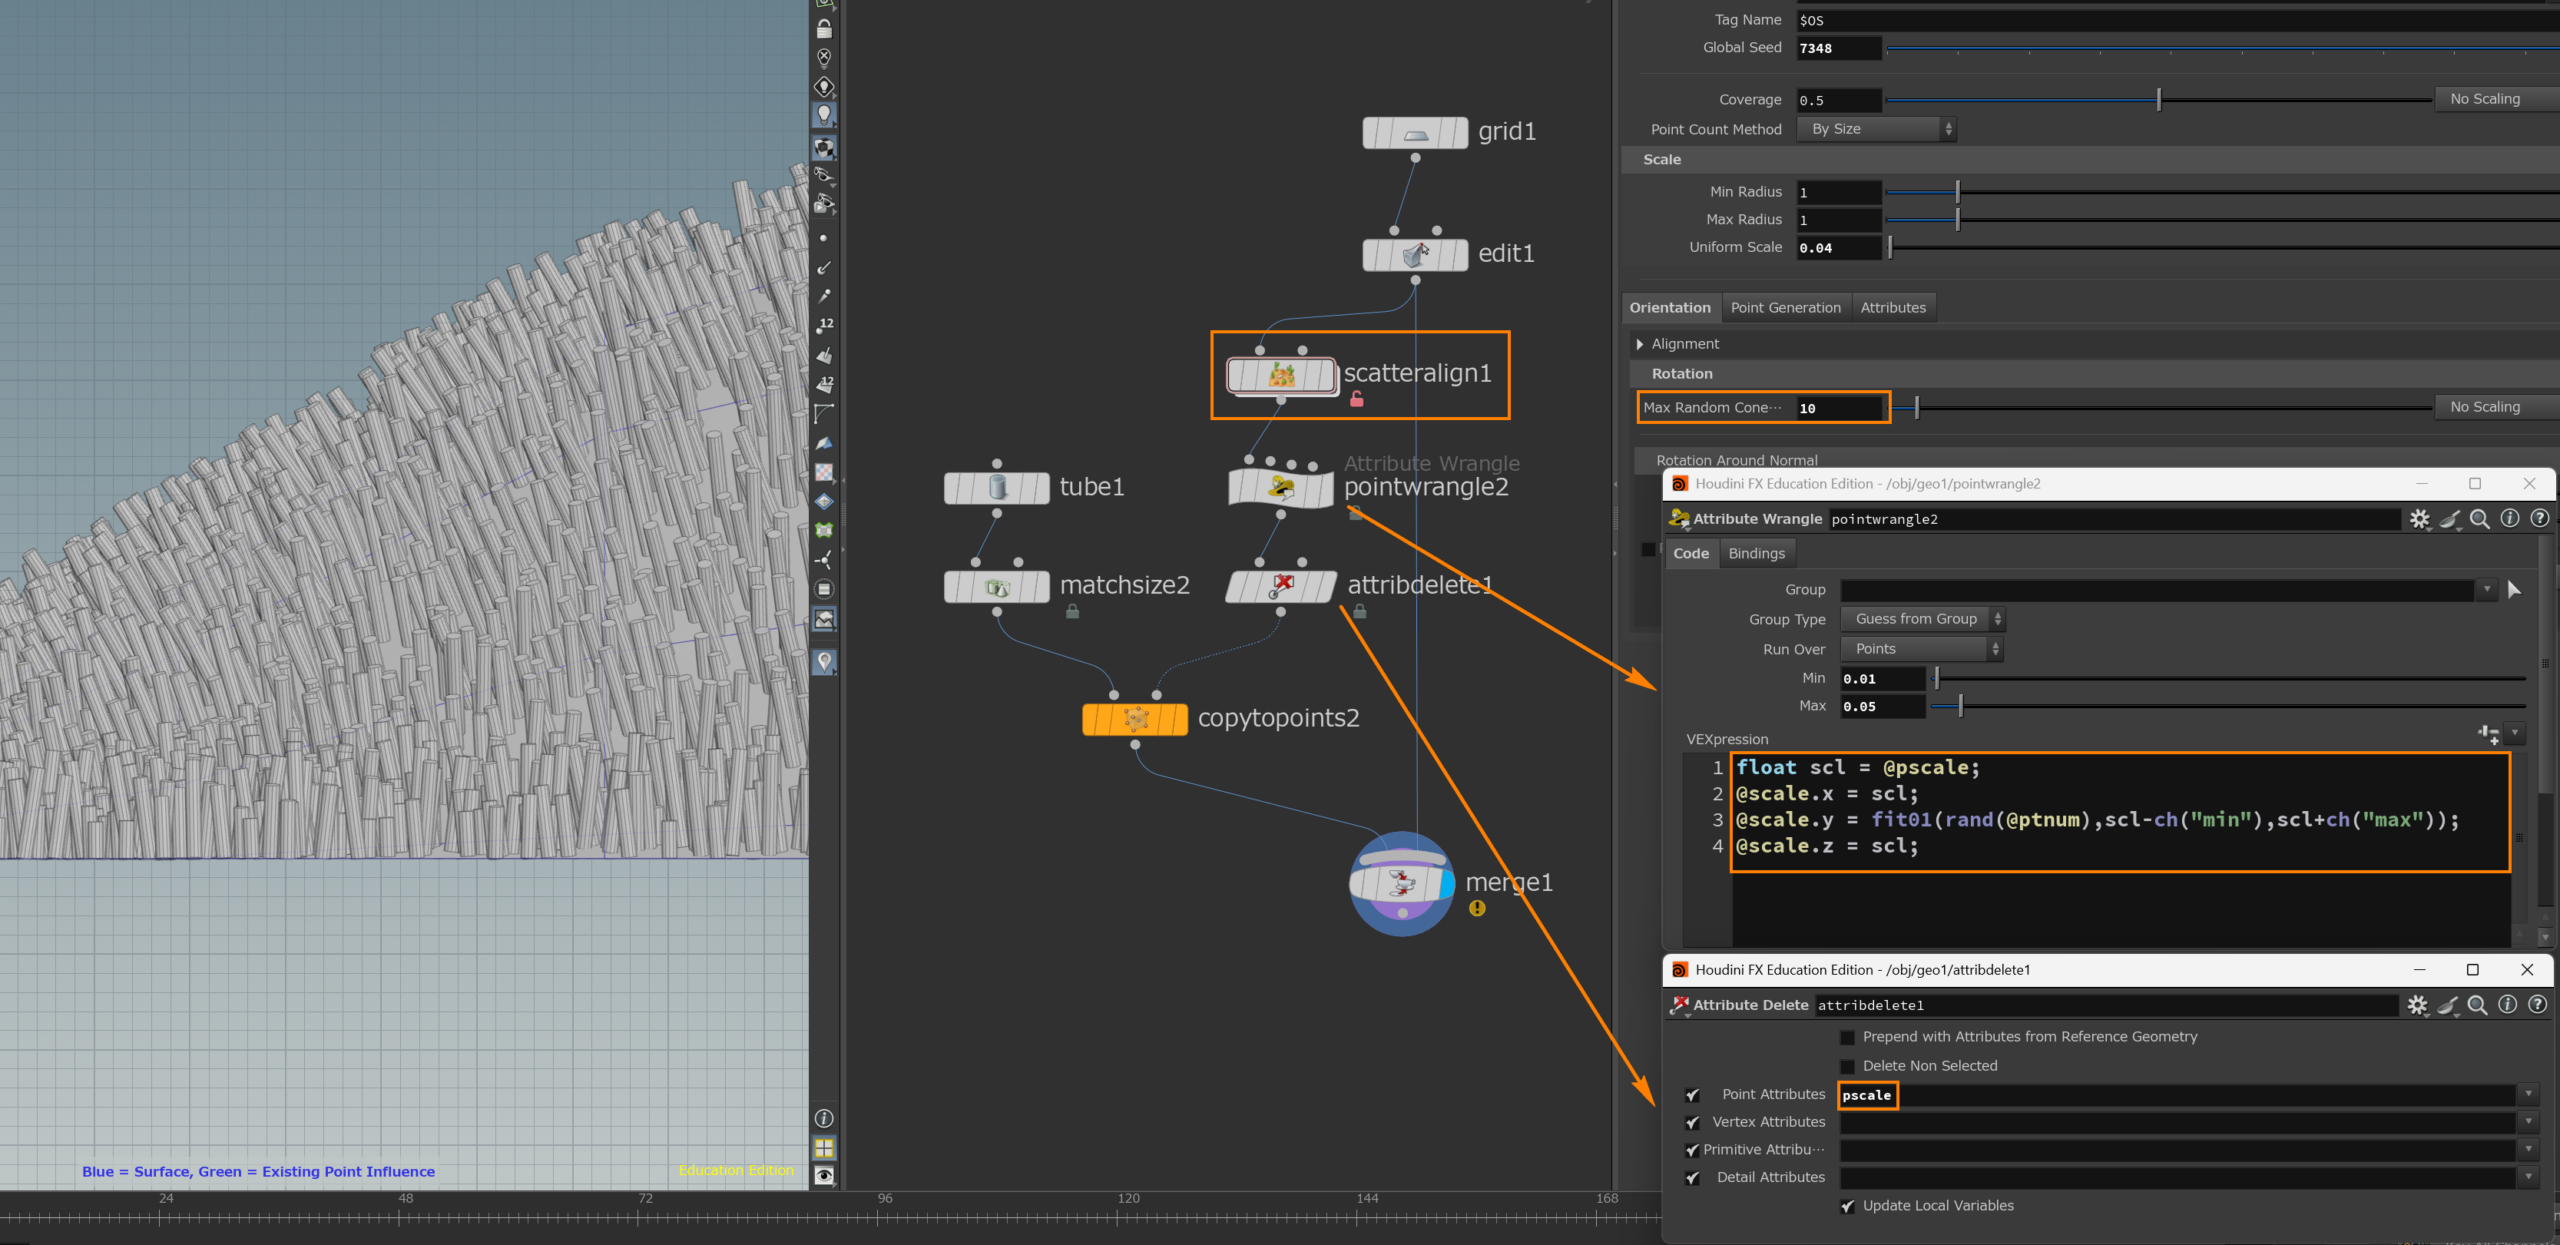Open the Run Over dropdown
2560x1245 pixels.
coord(1921,649)
